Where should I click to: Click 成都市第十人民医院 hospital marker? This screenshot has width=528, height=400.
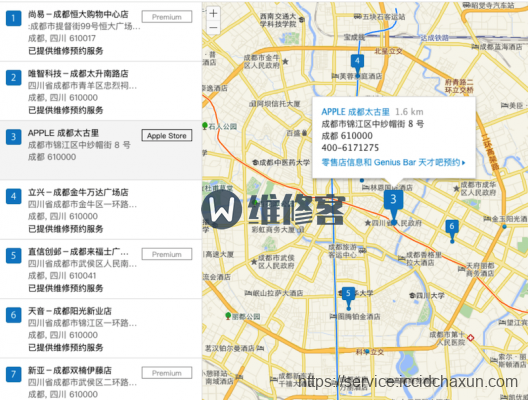tap(471, 337)
